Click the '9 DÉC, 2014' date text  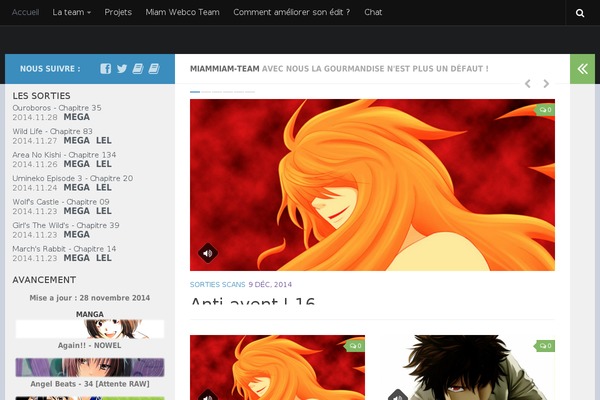coord(270,284)
